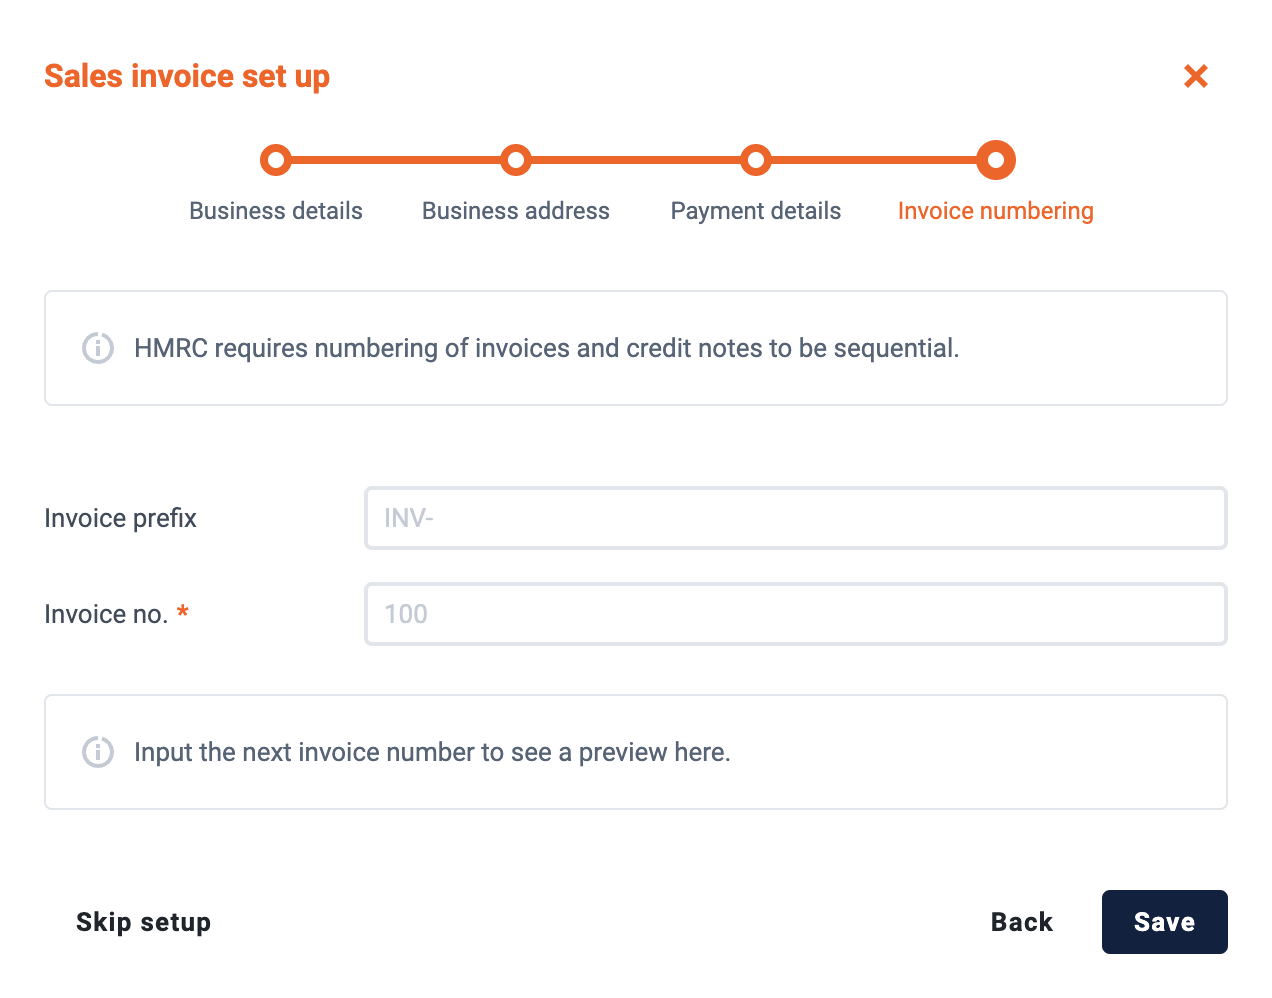Select the Invoice numbering step label
The width and height of the screenshot is (1272, 998).
pyautogui.click(x=996, y=211)
